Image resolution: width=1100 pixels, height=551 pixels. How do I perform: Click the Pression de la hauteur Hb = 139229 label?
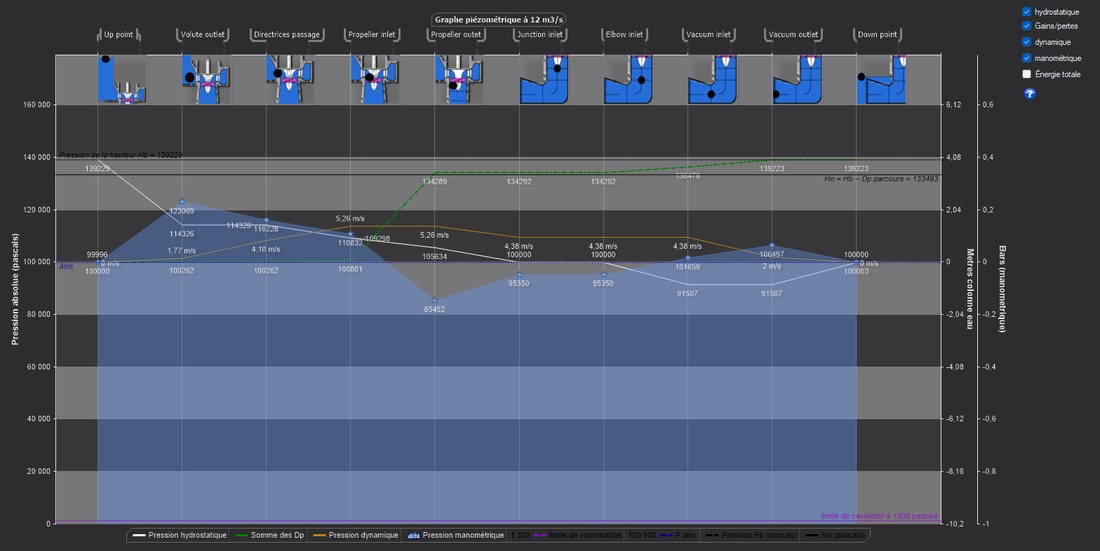pos(121,154)
